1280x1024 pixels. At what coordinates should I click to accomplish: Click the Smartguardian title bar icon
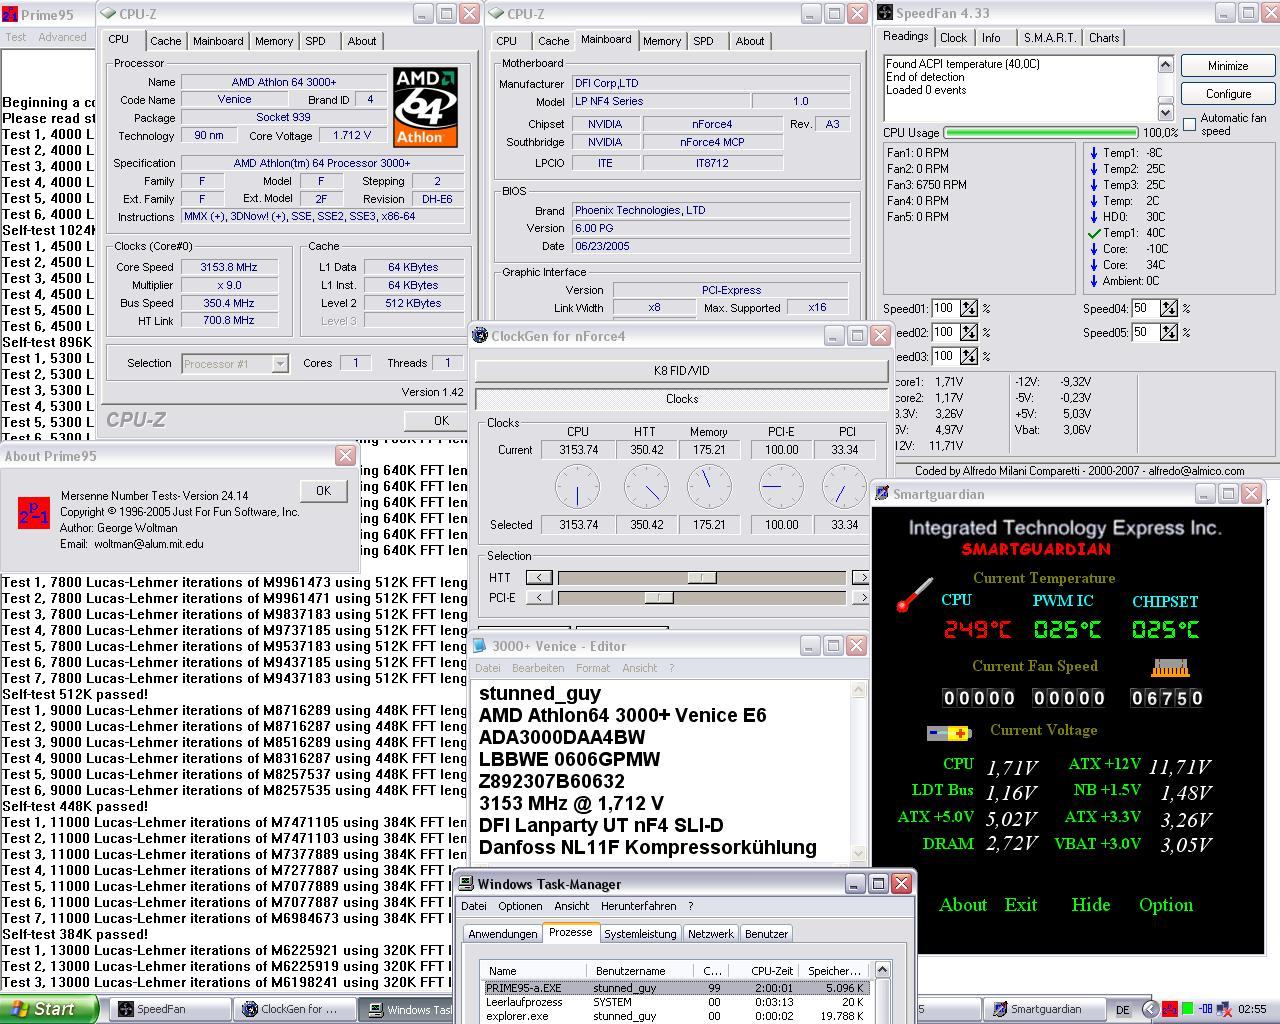[x=882, y=494]
